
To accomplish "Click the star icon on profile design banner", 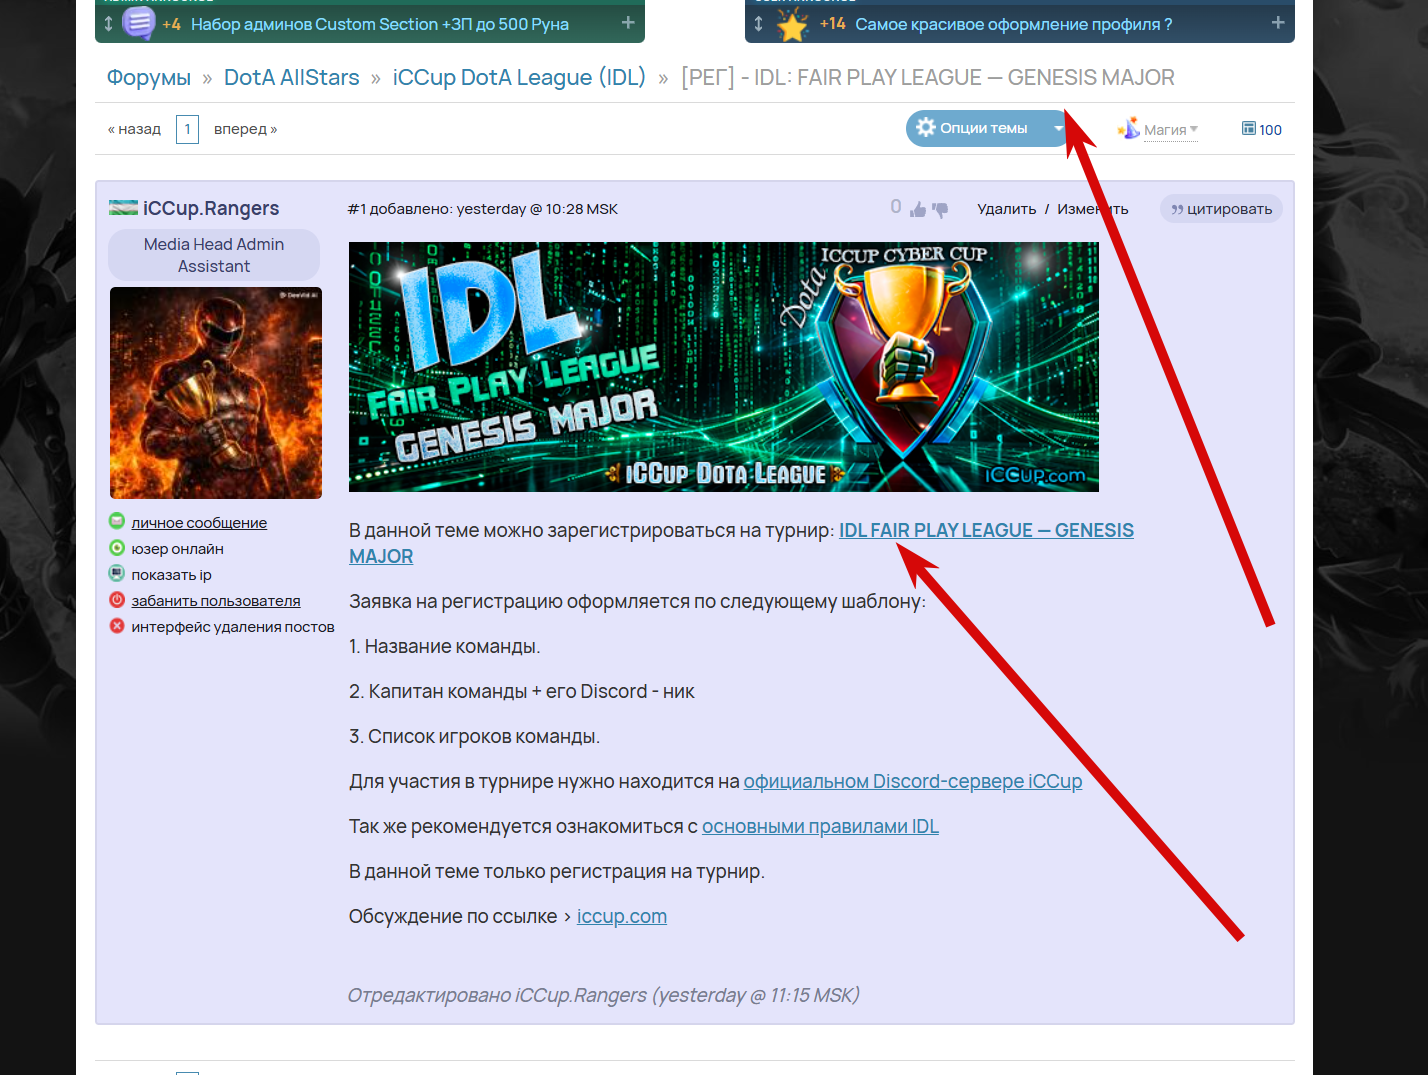I will 792,24.
